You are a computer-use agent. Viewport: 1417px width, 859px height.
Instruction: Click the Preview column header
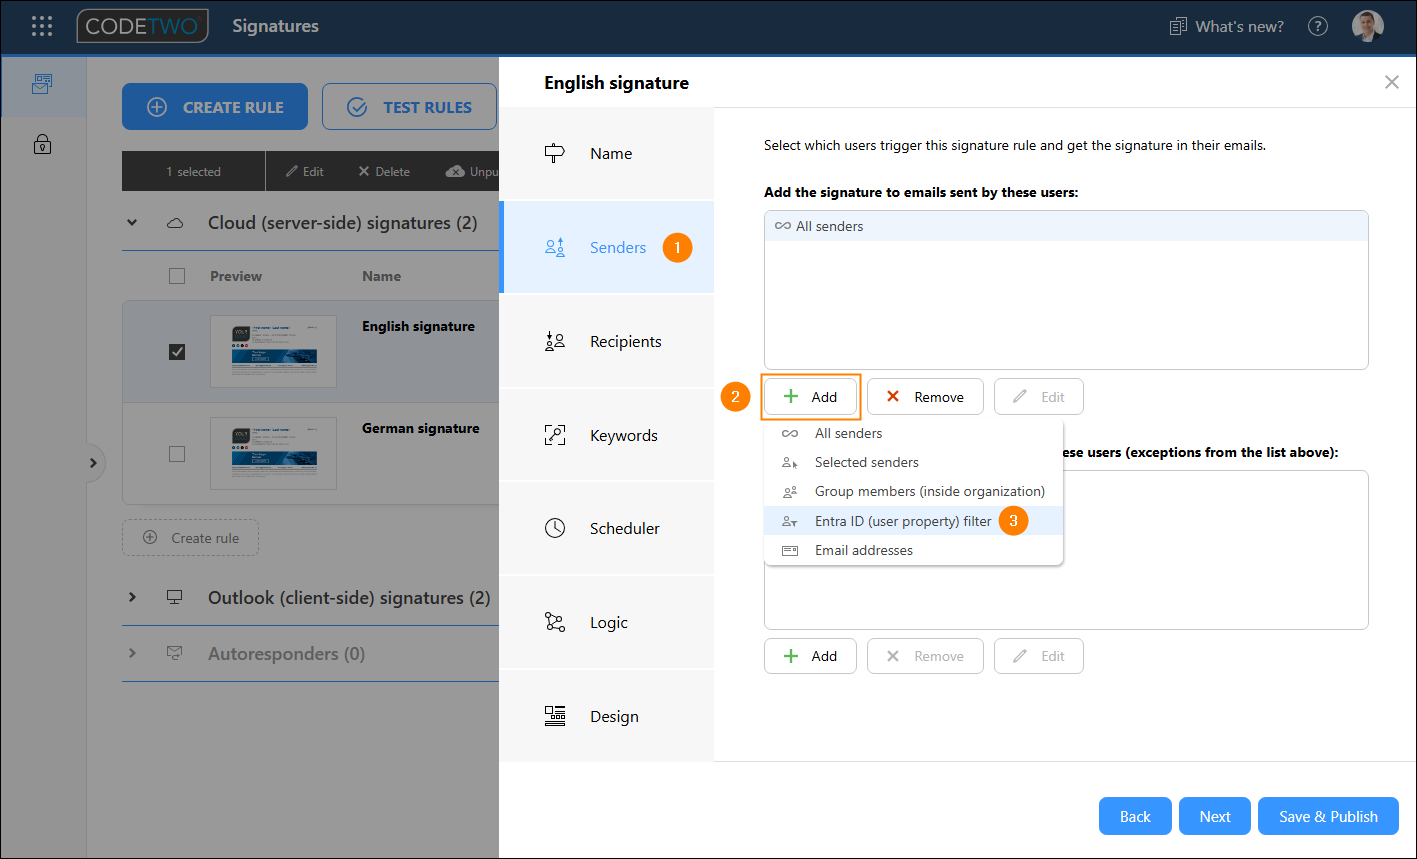point(236,276)
